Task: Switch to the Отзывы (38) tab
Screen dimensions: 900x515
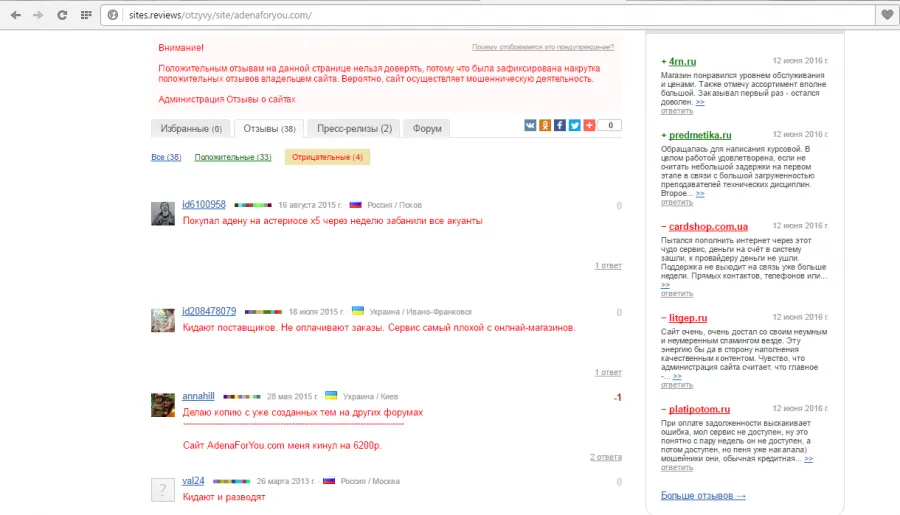Action: pos(269,129)
